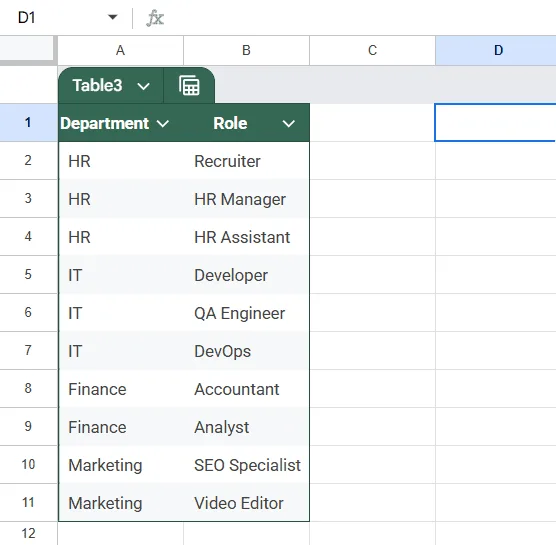The width and height of the screenshot is (556, 545).
Task: Click Finance cell in row 8
Action: click(x=121, y=389)
